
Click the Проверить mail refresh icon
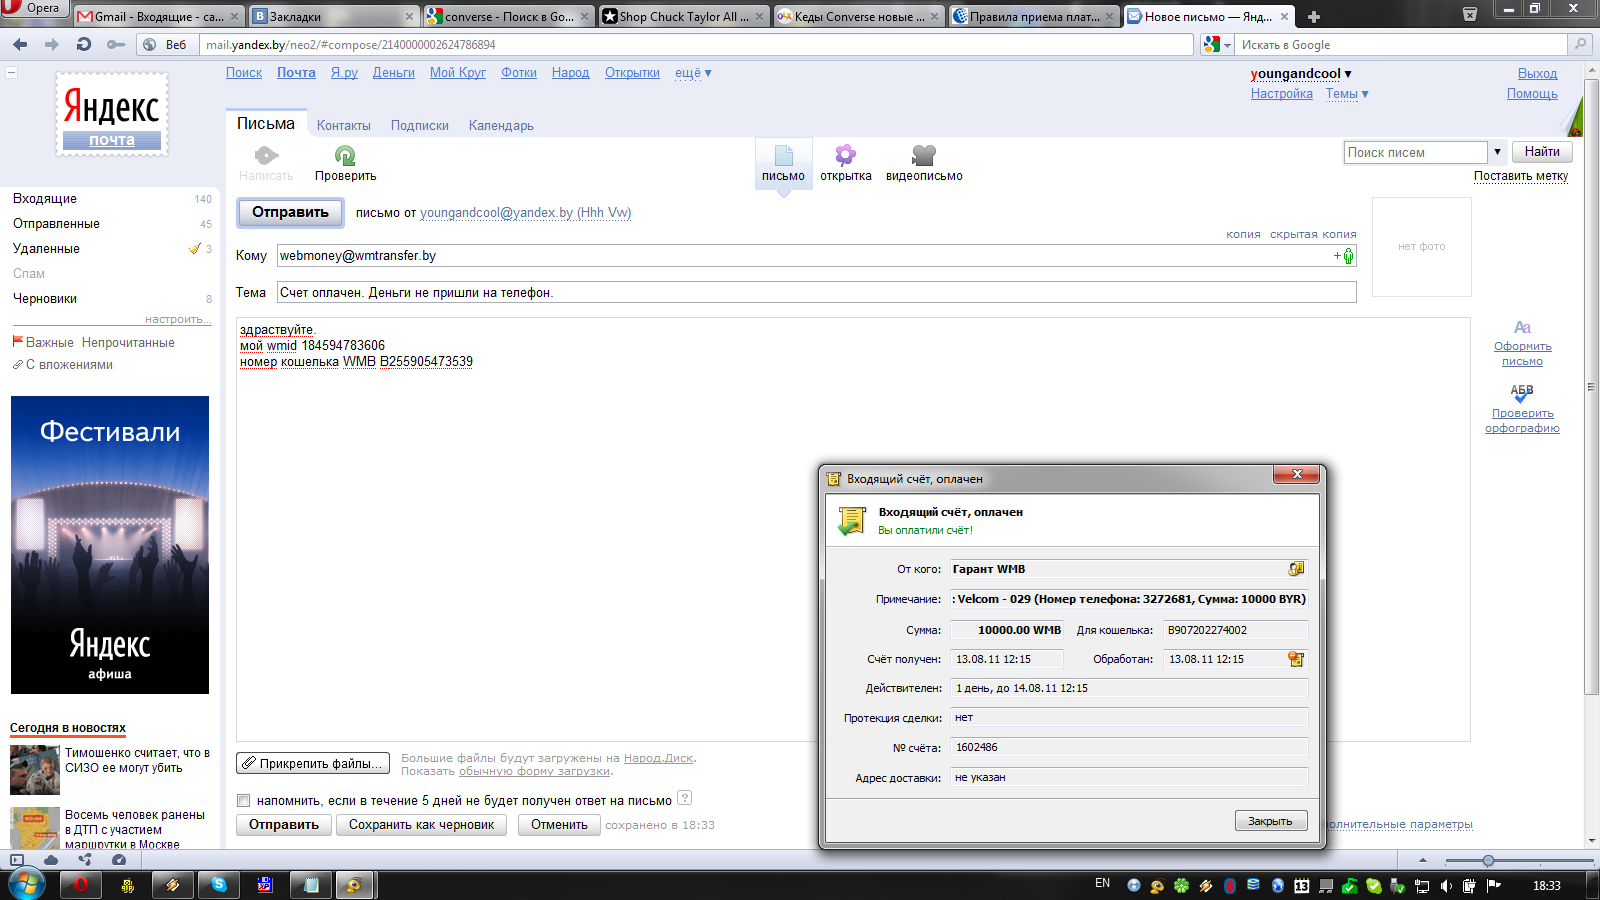click(345, 155)
